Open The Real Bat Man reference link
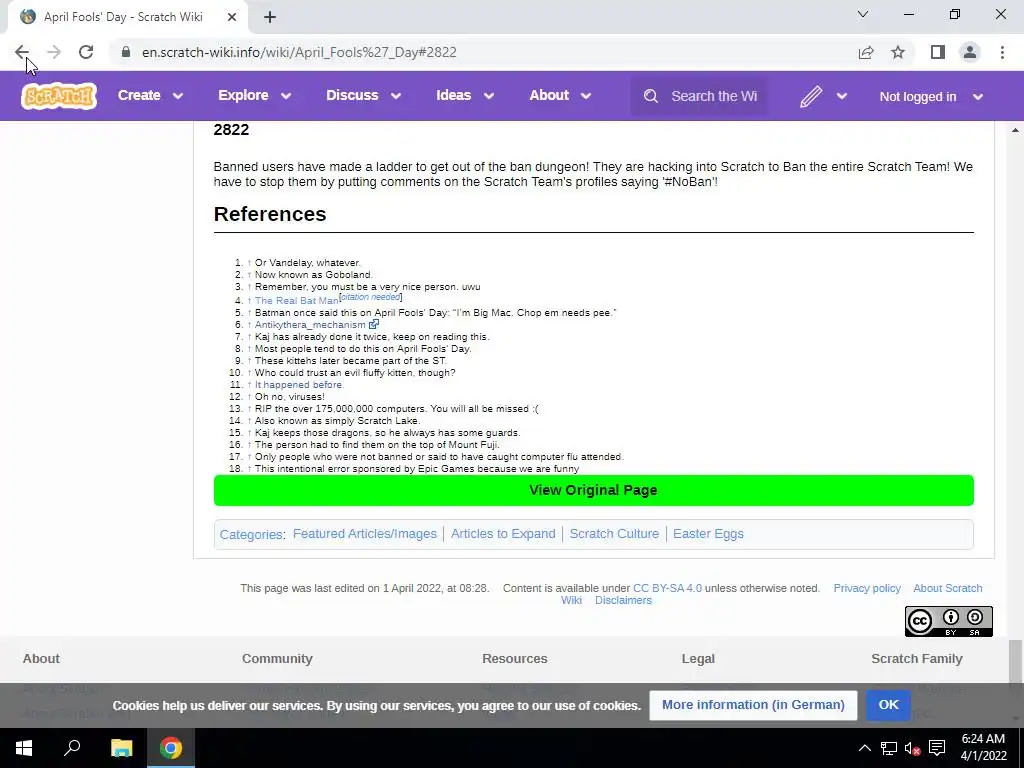This screenshot has width=1024, height=768. pos(296,300)
